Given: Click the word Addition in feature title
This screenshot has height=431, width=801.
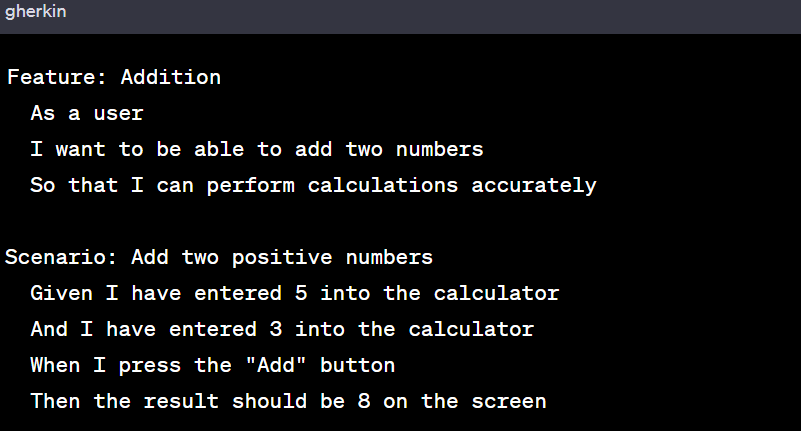Looking at the screenshot, I should point(171,77).
